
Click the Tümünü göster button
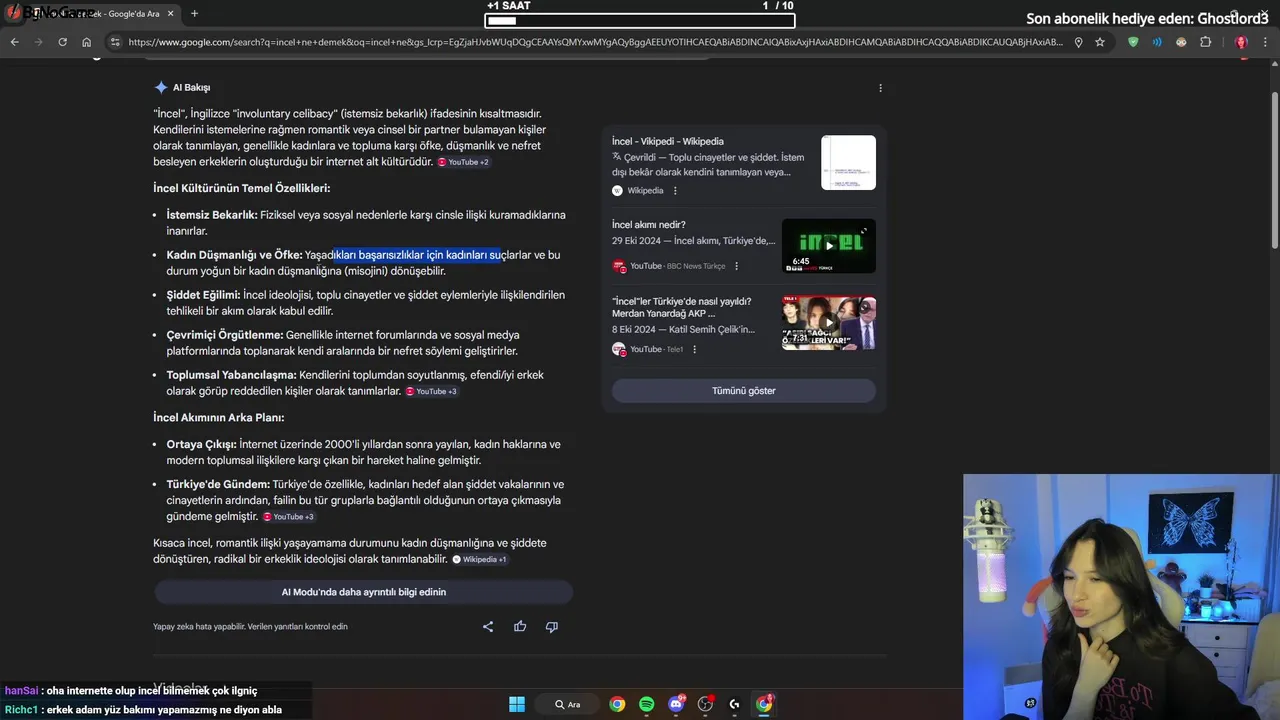[x=744, y=391]
